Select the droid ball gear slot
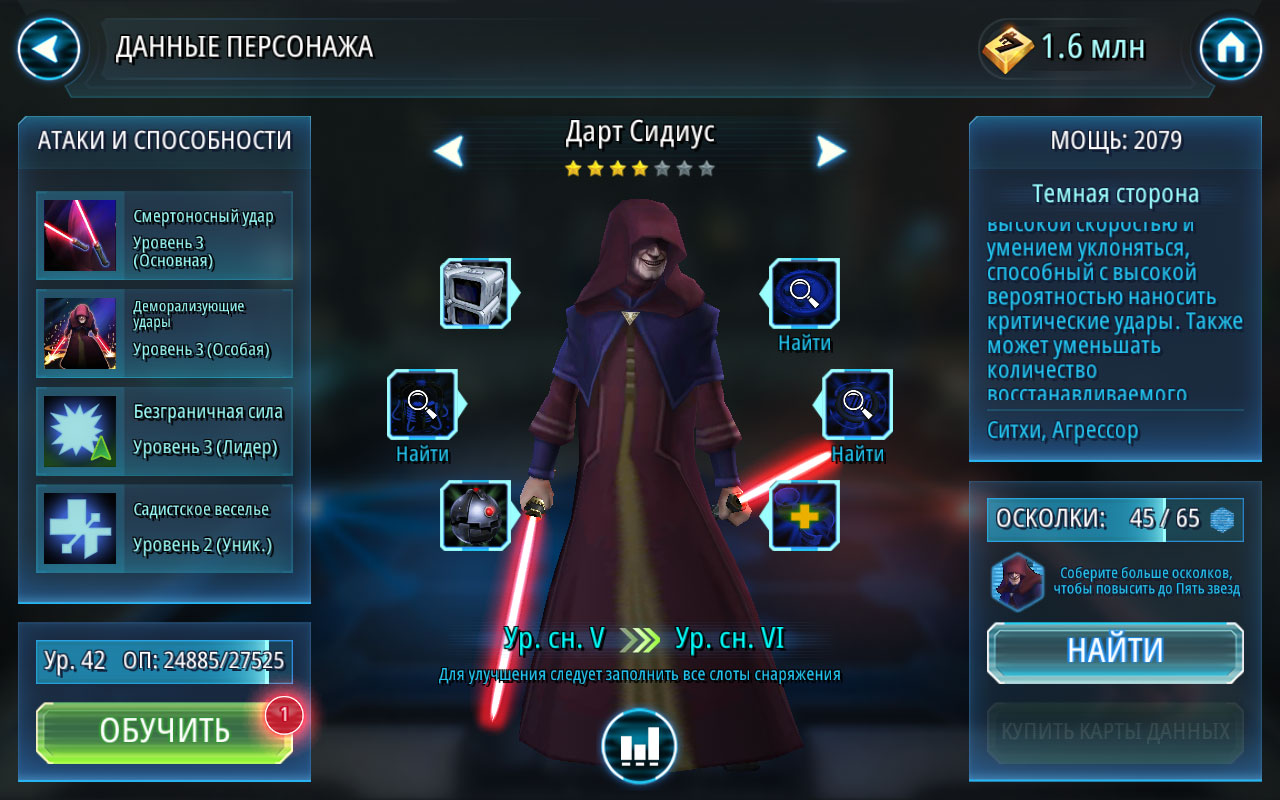This screenshot has height=800, width=1280. (476, 515)
